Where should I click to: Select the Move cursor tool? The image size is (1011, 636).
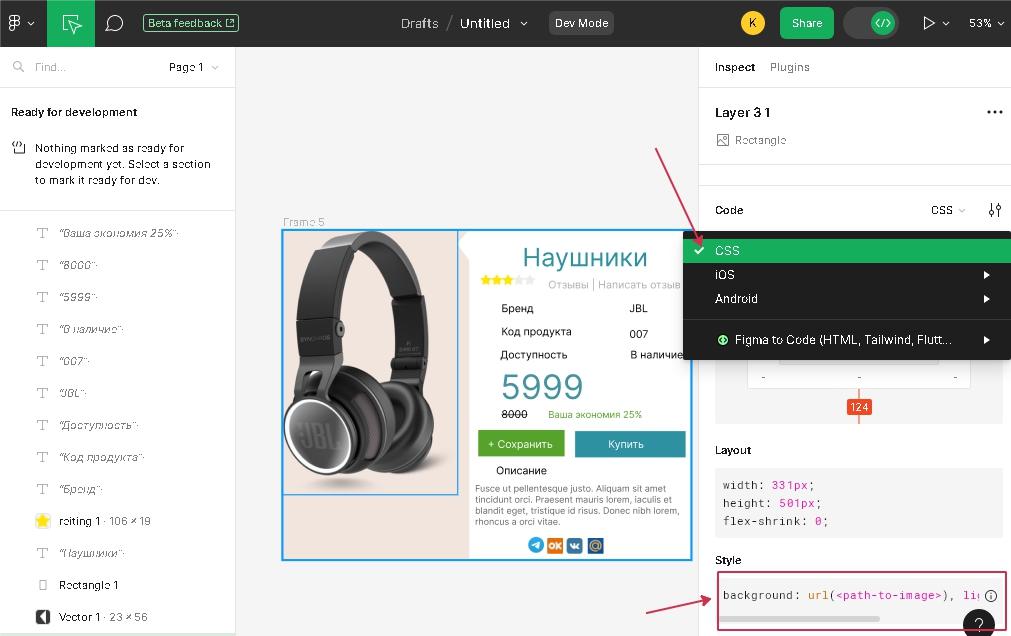(71, 23)
